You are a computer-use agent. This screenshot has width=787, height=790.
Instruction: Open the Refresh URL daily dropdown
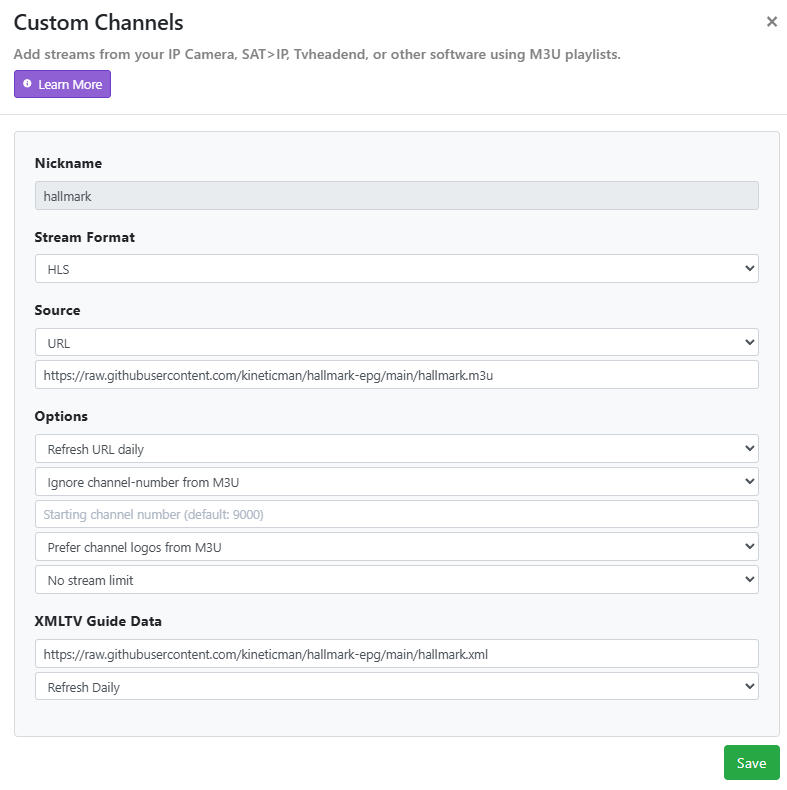396,449
